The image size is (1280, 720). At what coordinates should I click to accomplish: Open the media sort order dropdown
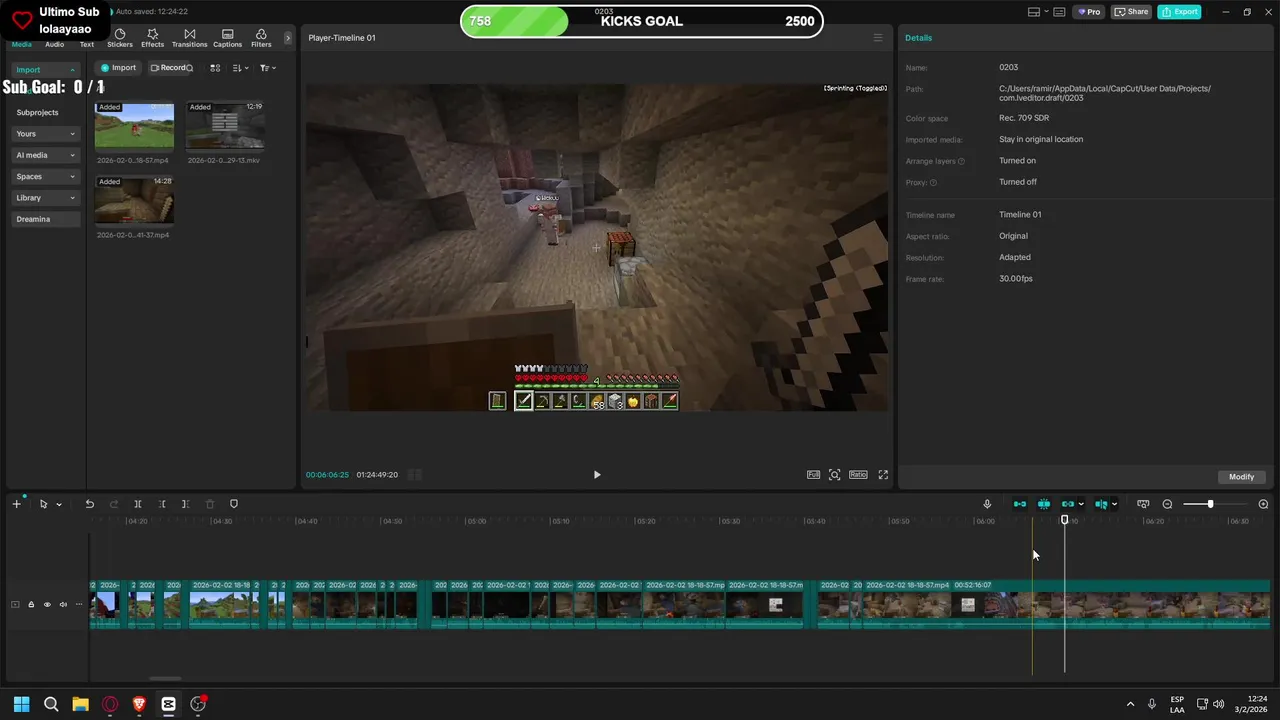point(241,68)
